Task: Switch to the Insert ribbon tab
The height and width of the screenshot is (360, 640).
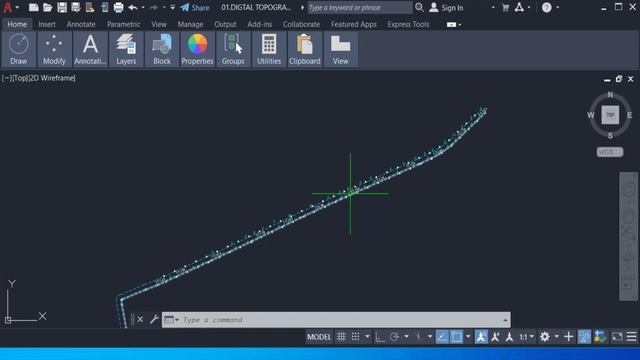Action: pos(47,24)
